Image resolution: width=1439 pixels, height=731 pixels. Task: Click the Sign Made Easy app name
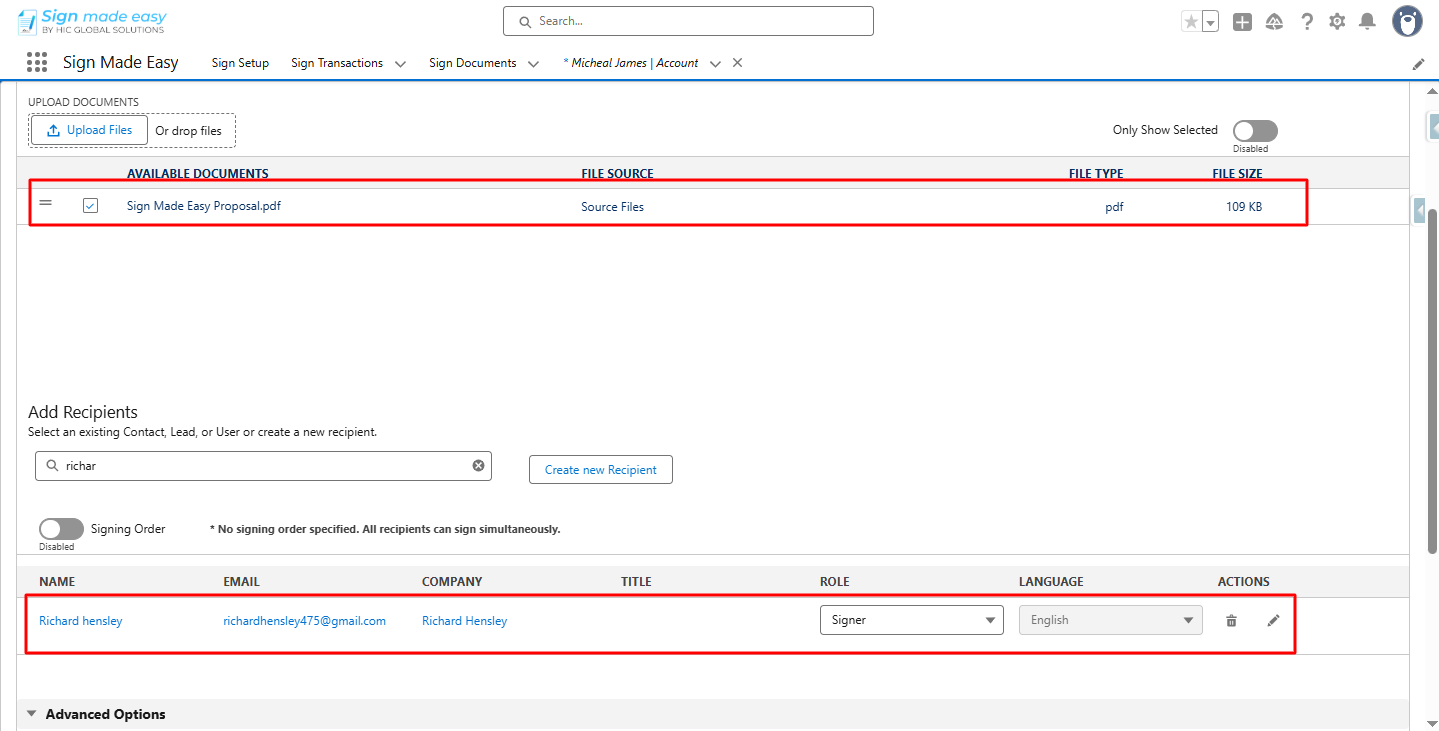pos(121,63)
